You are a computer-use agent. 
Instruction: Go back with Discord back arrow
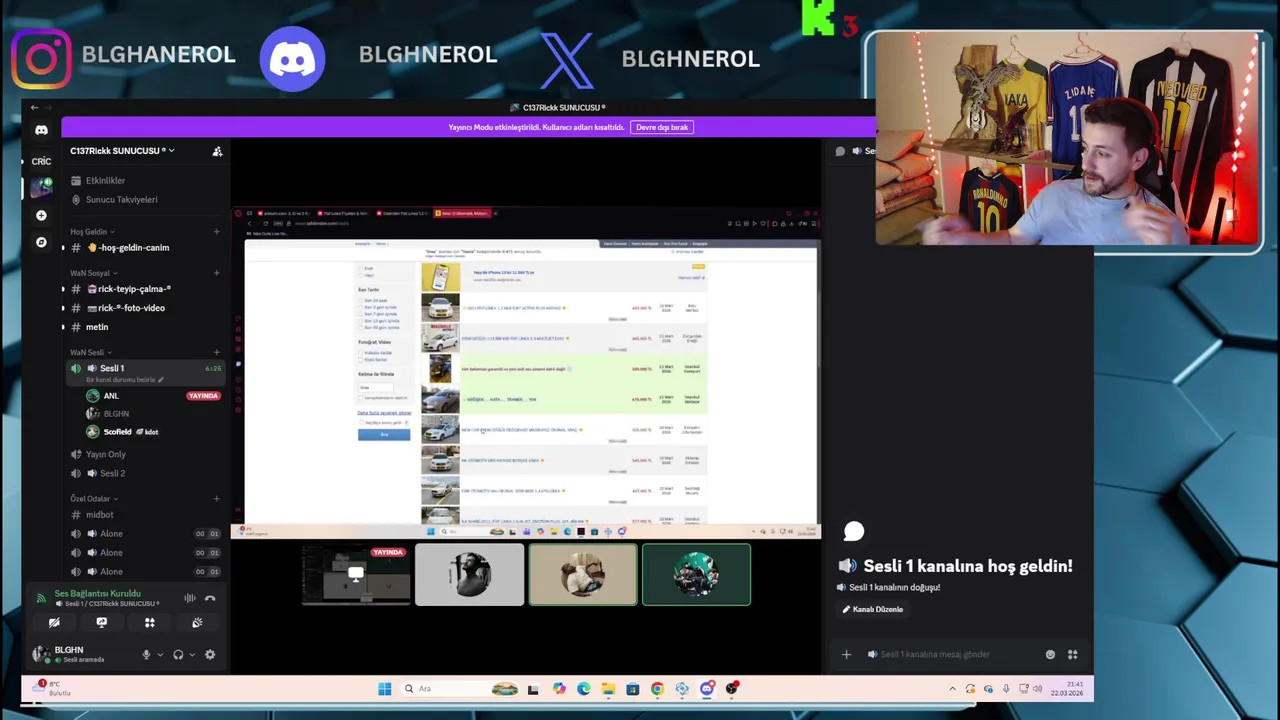tap(34, 108)
